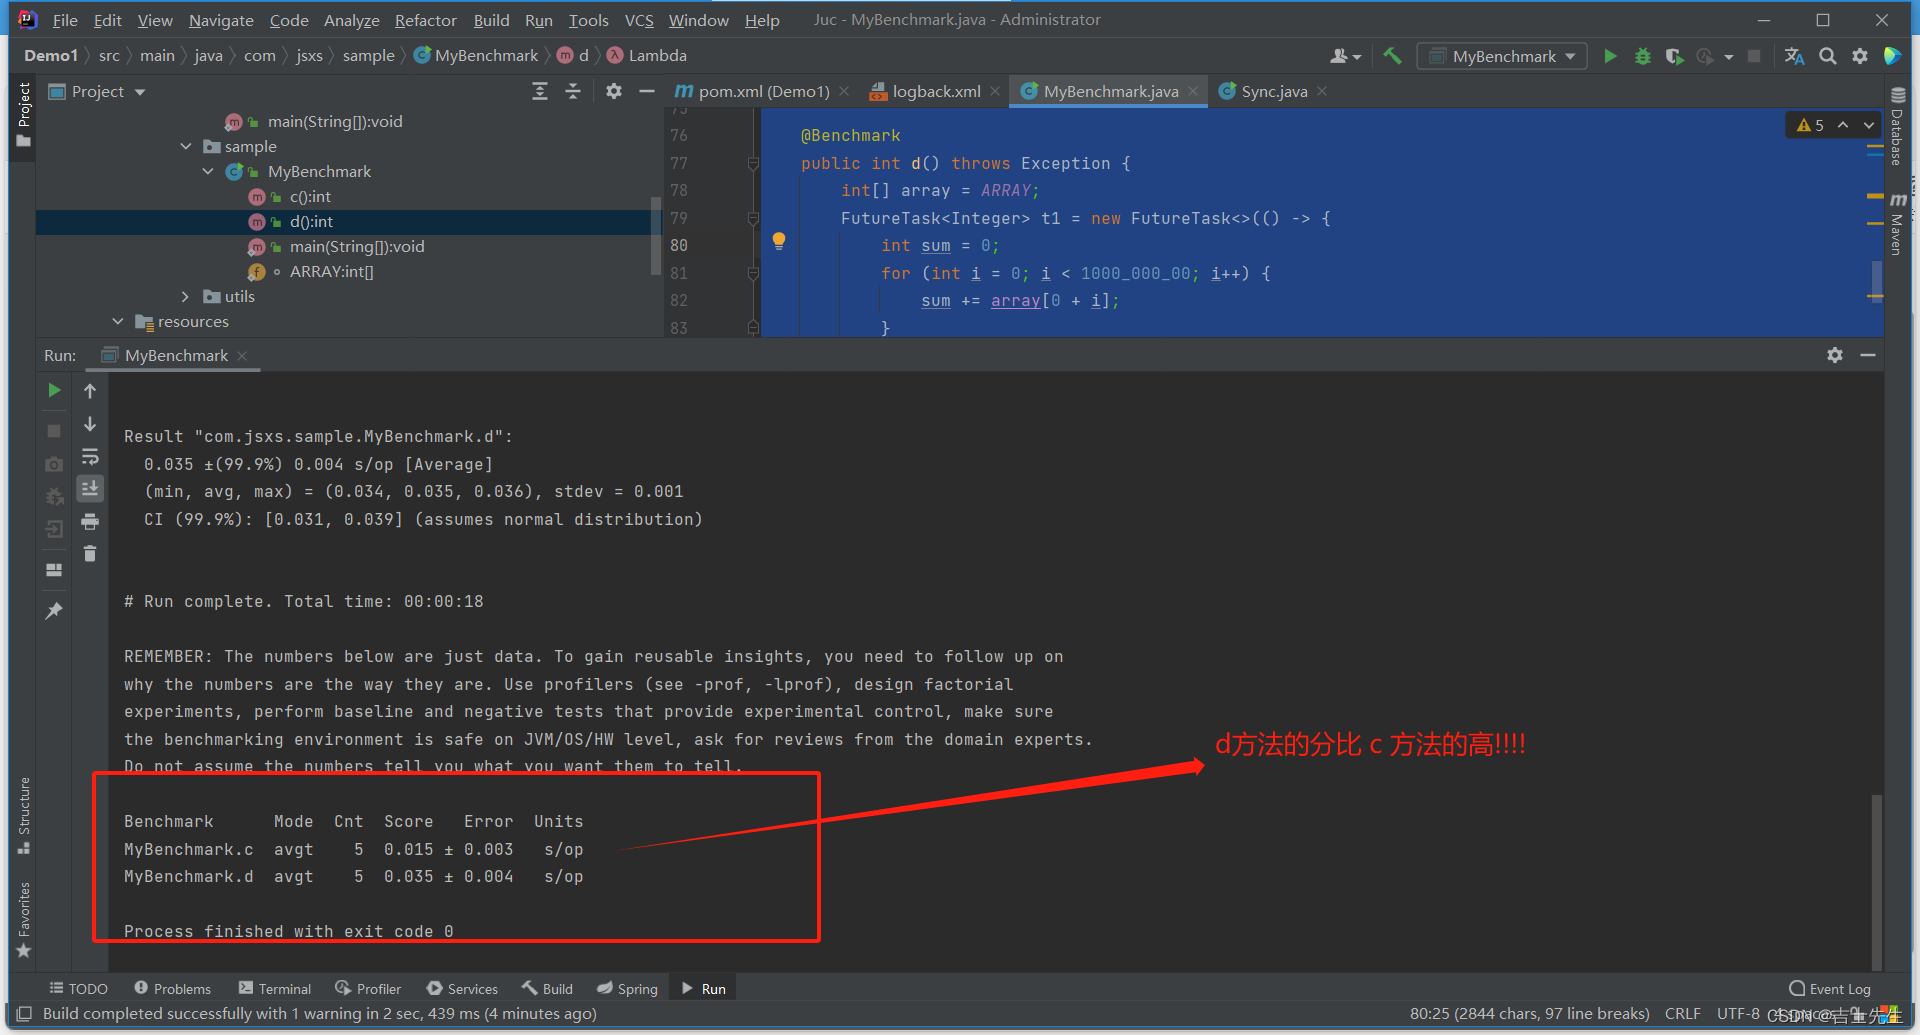Image resolution: width=1920 pixels, height=1035 pixels.
Task: Select c():int in project tree
Action: [310, 196]
